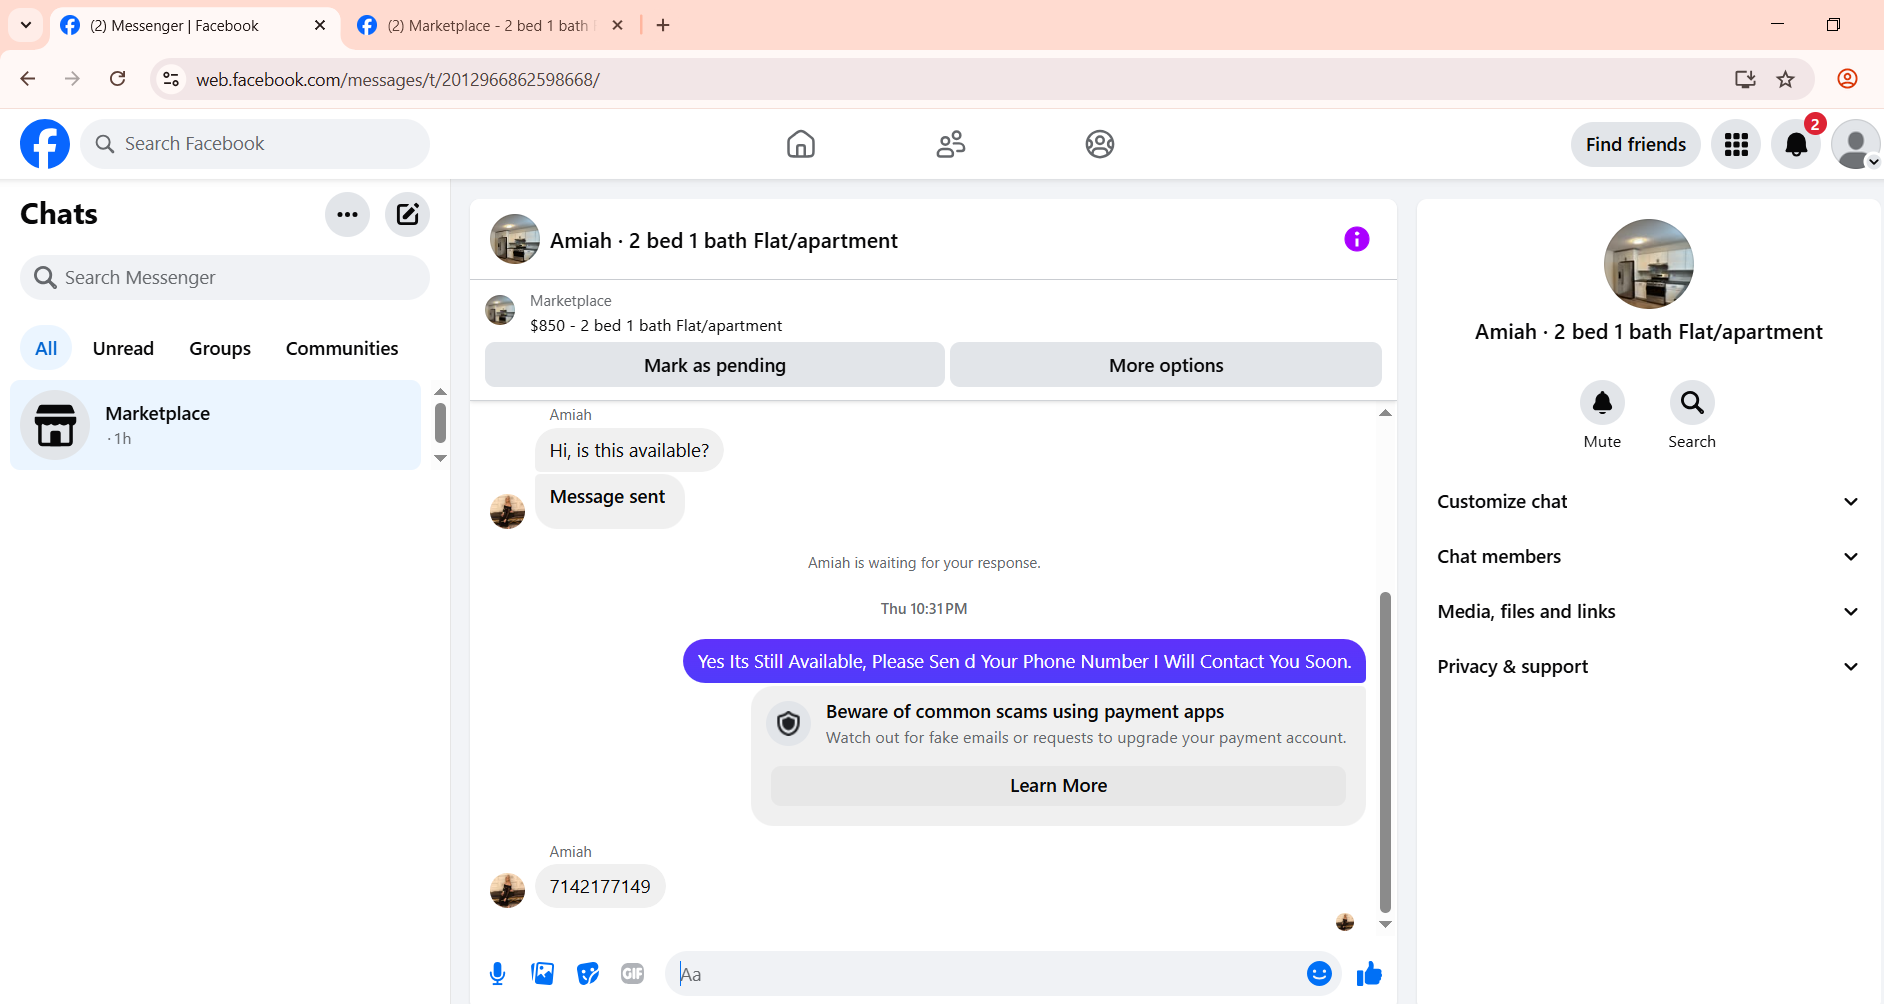Screen dimensions: 1884x1004
Task: Click the 7142177149 message bubble
Action: (x=600, y=887)
